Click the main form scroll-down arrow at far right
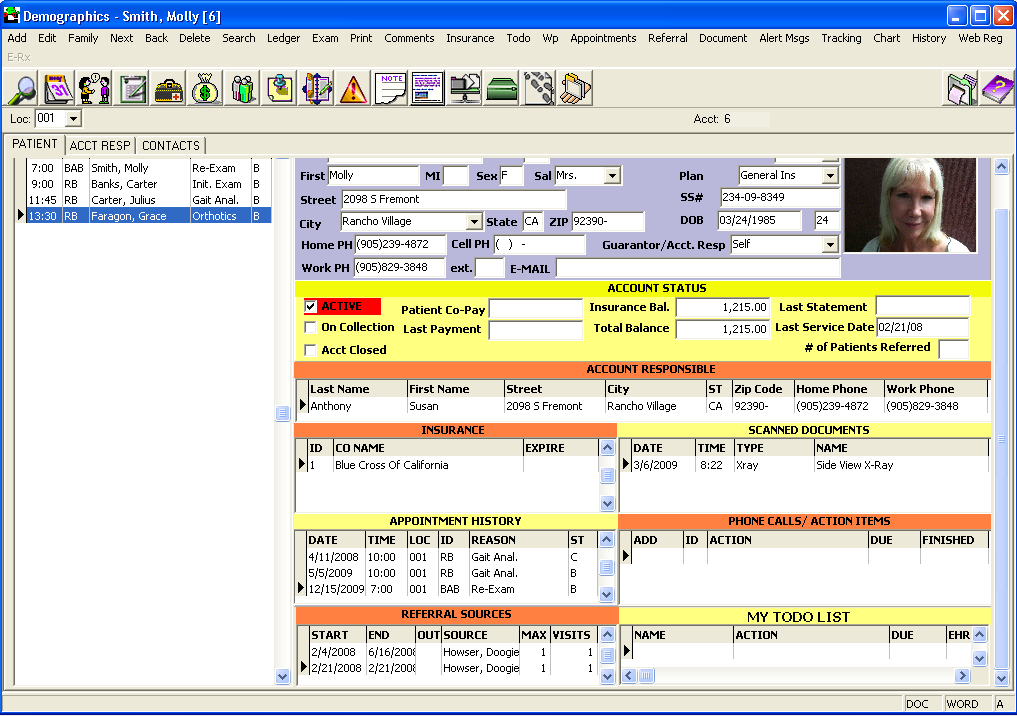Viewport: 1017px width, 716px height. (x=1001, y=678)
